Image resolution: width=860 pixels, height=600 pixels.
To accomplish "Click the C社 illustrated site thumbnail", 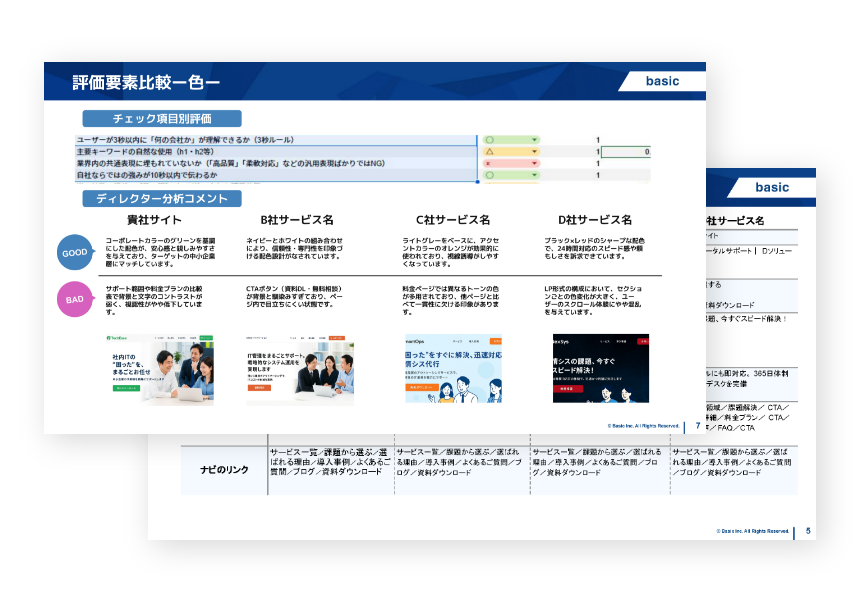I will 453,368.
